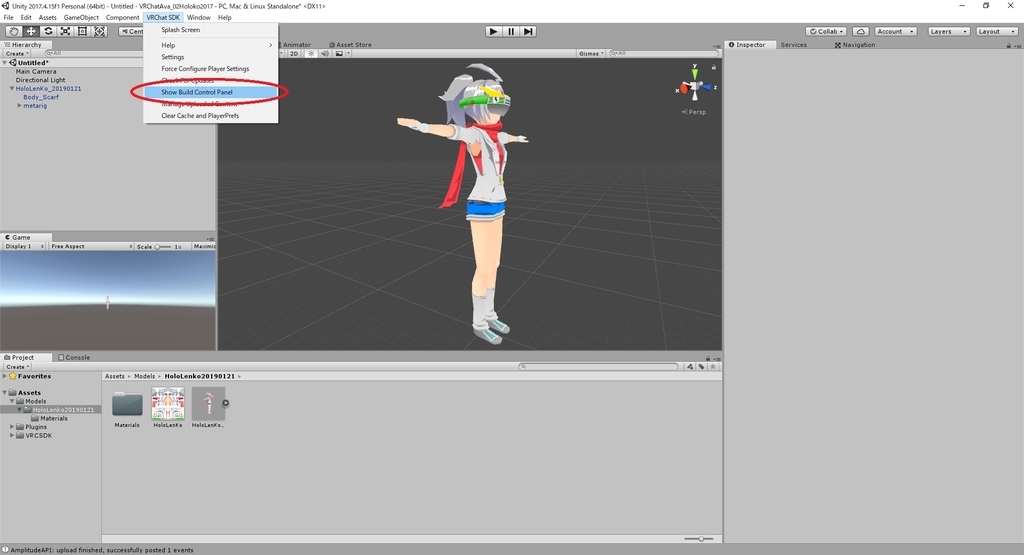Collapse the Untitled scene in Hierarchy

point(5,63)
